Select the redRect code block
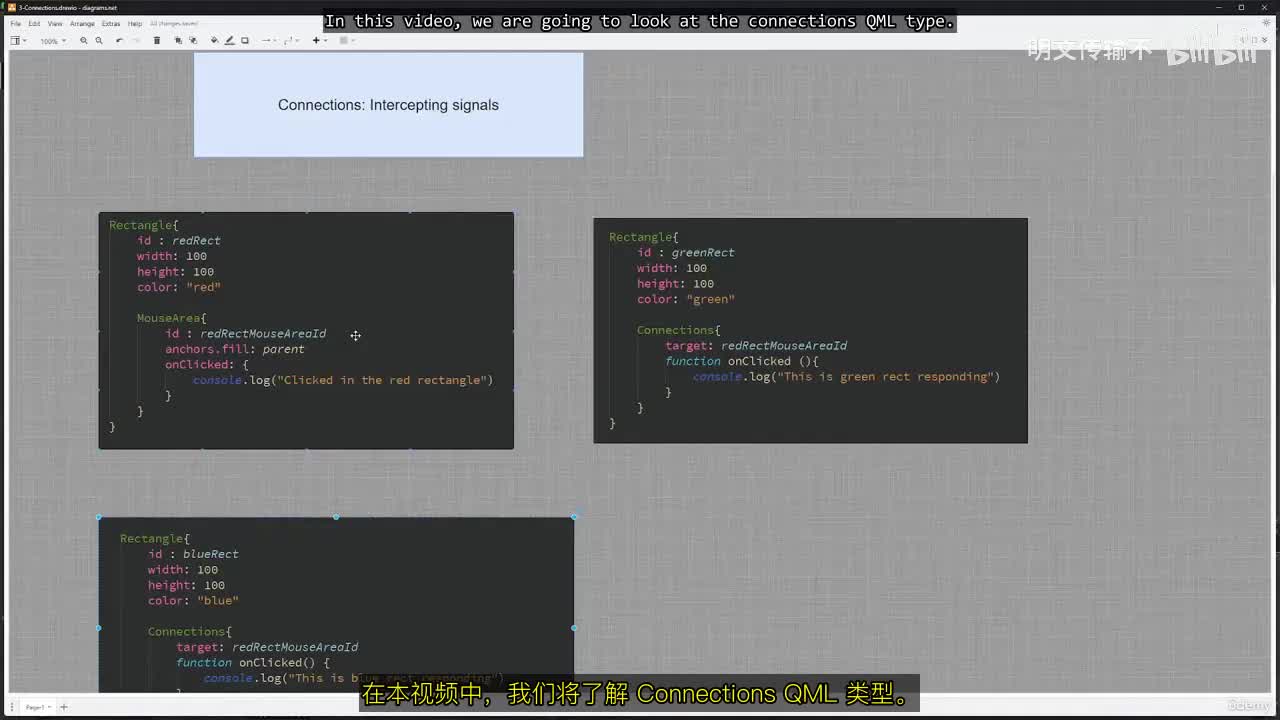The height and width of the screenshot is (720, 1280). tap(306, 330)
